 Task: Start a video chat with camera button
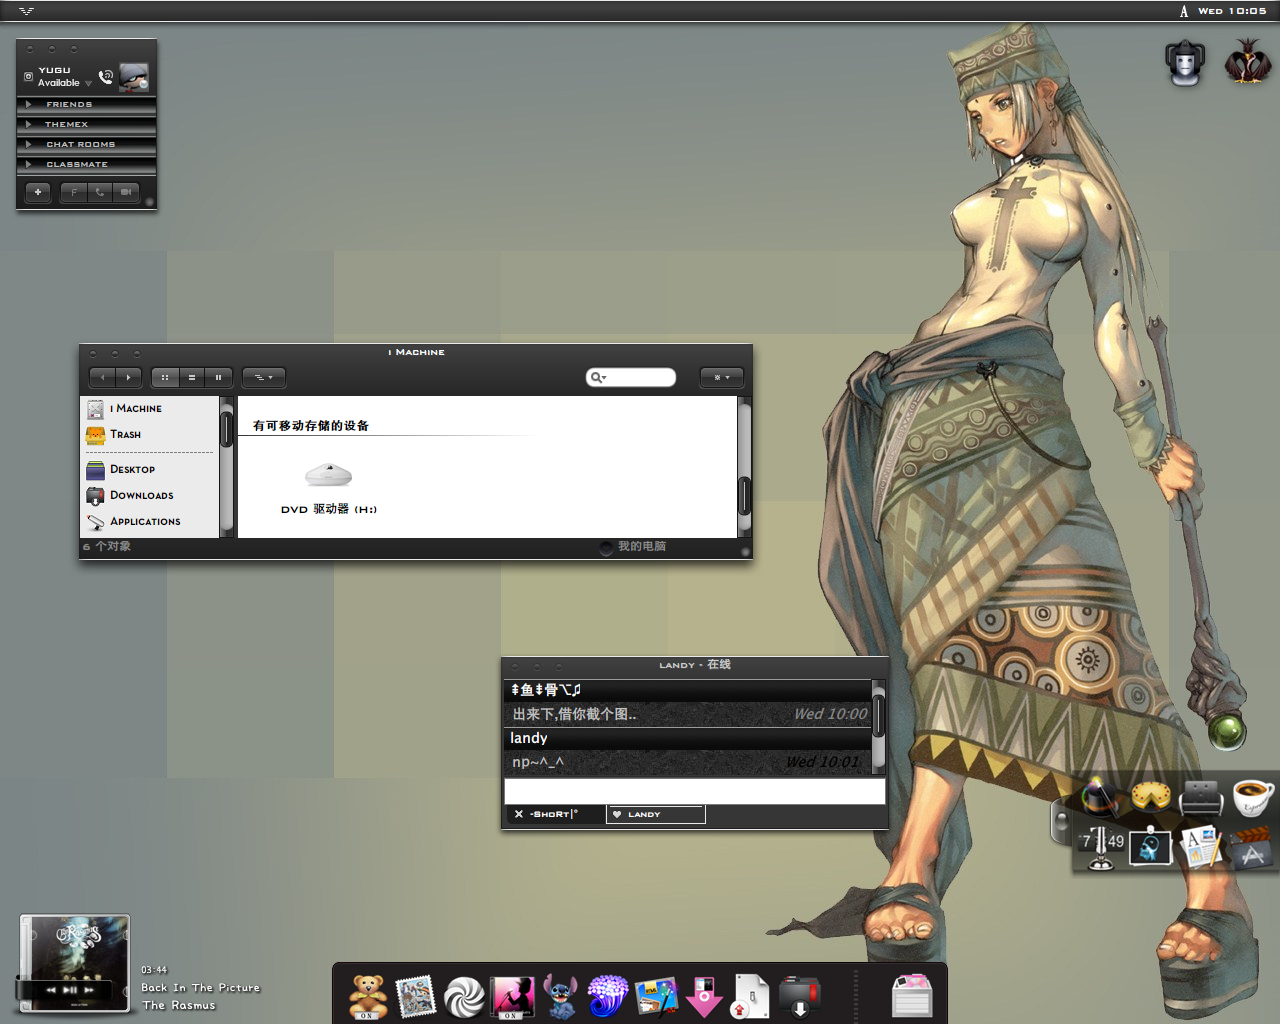[126, 192]
